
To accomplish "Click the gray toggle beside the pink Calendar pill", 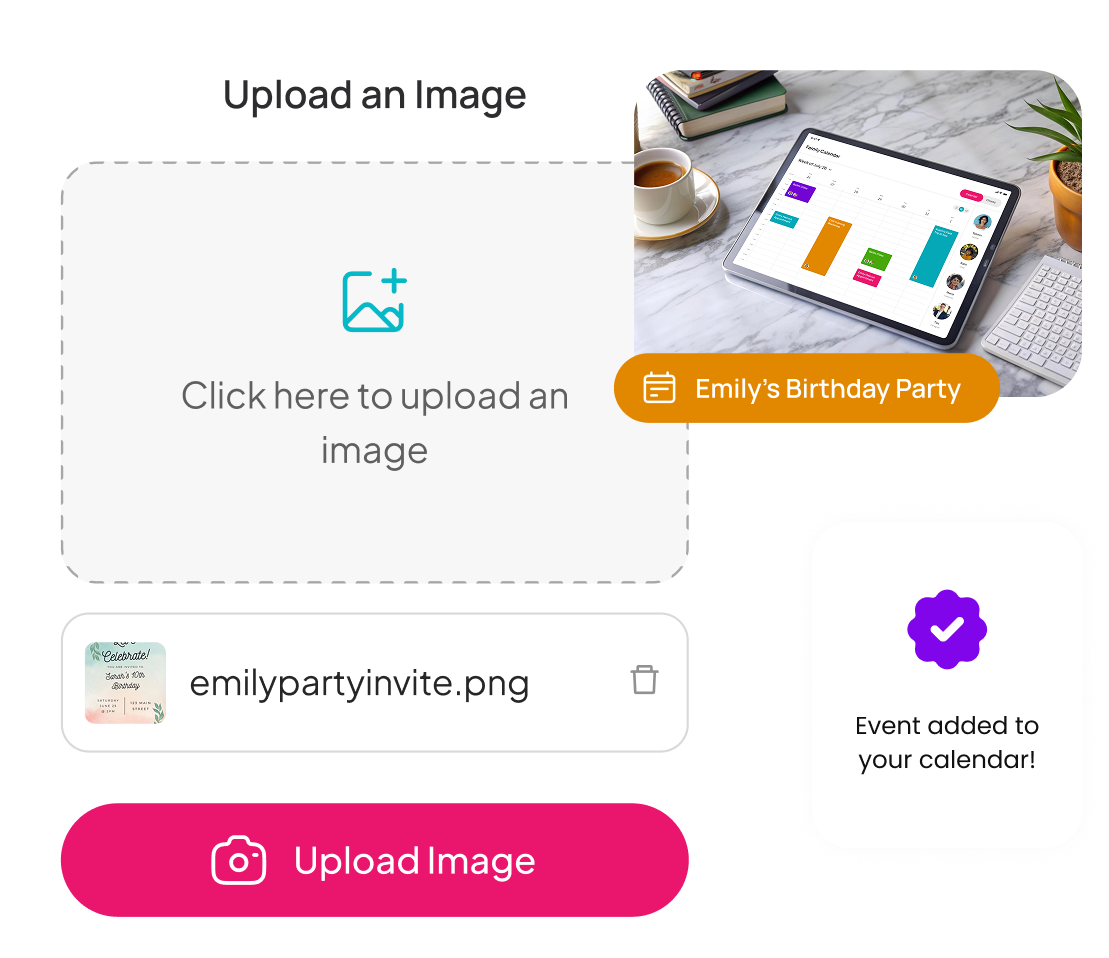I will (992, 201).
